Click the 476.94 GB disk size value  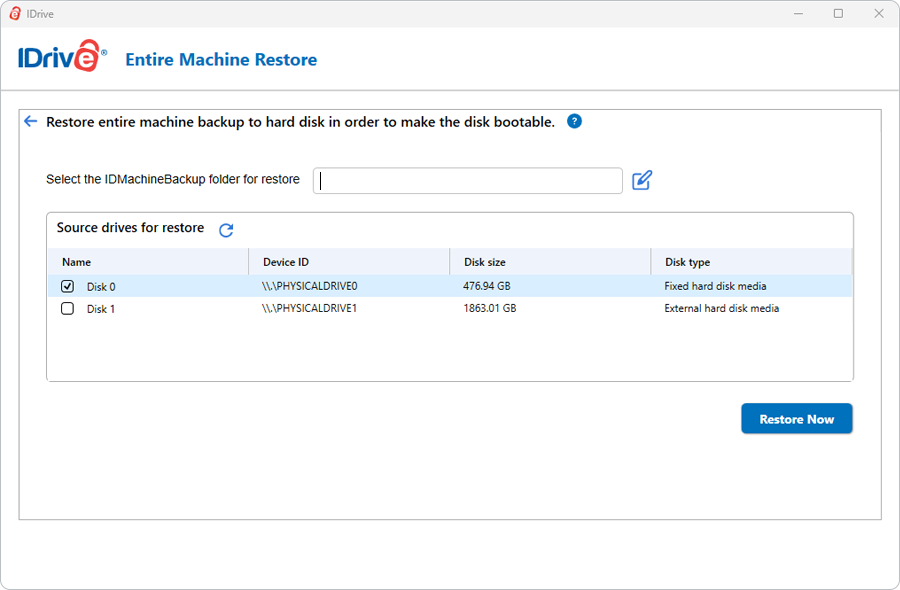487,286
